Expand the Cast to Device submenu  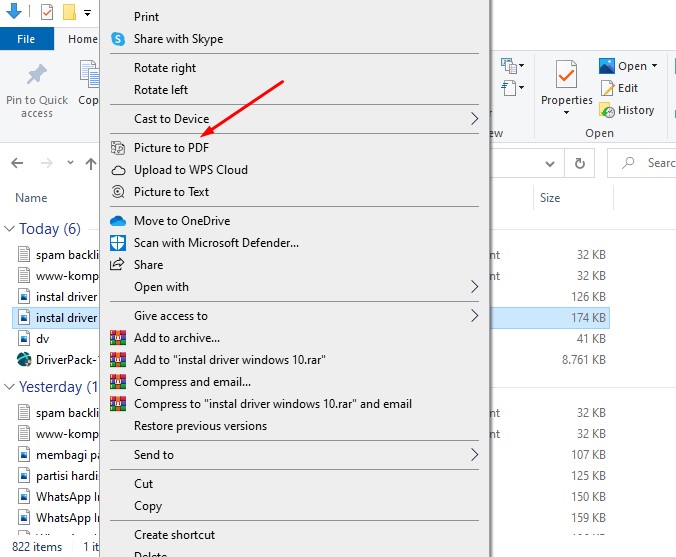(x=474, y=119)
